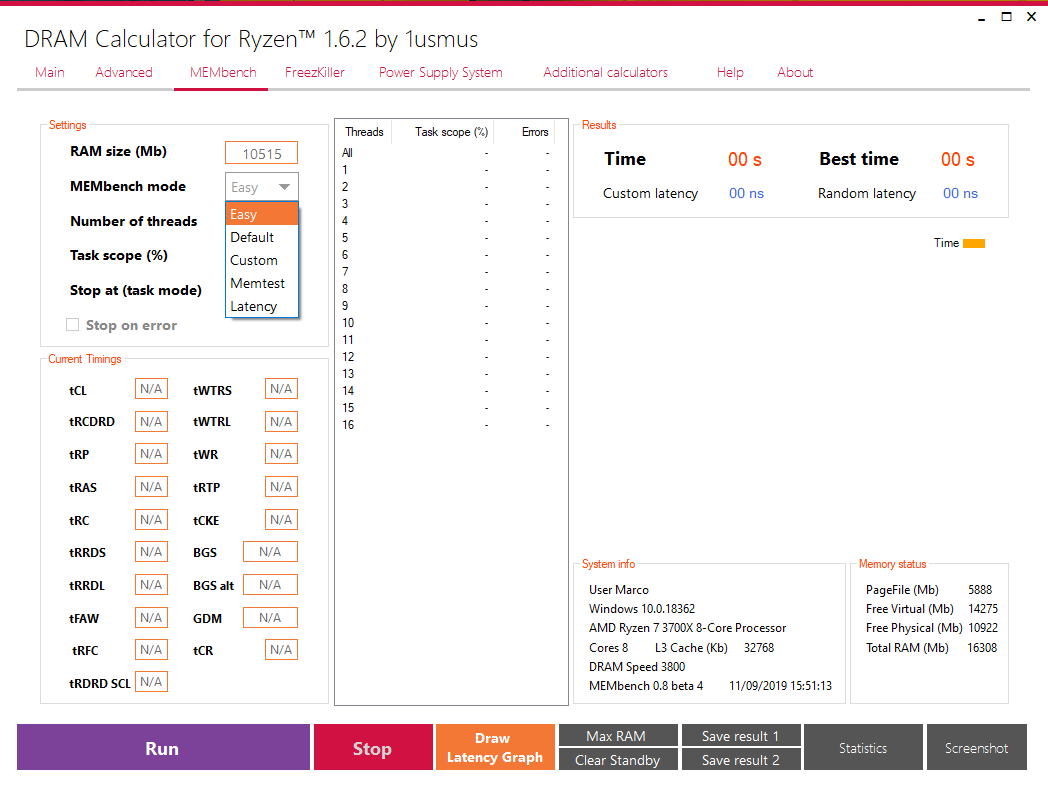Go to the FreezKiller tab
This screenshot has width=1048, height=786.
click(x=315, y=72)
